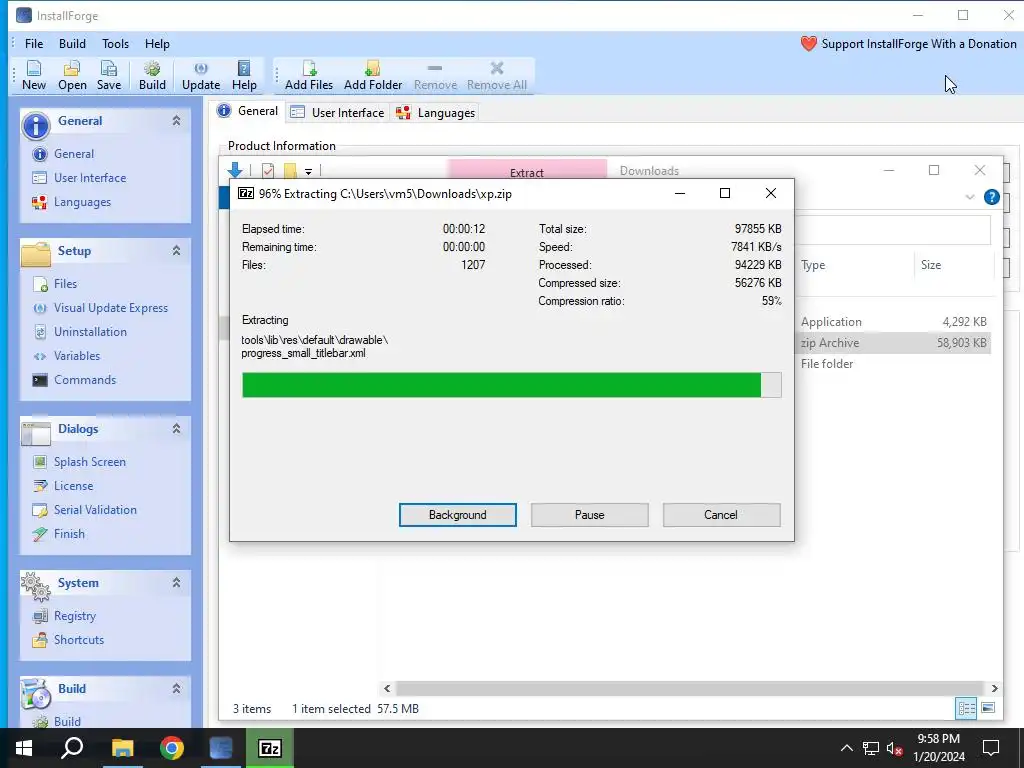Collapse the General sidebar section
Screen dimensions: 1024x768
point(176,121)
